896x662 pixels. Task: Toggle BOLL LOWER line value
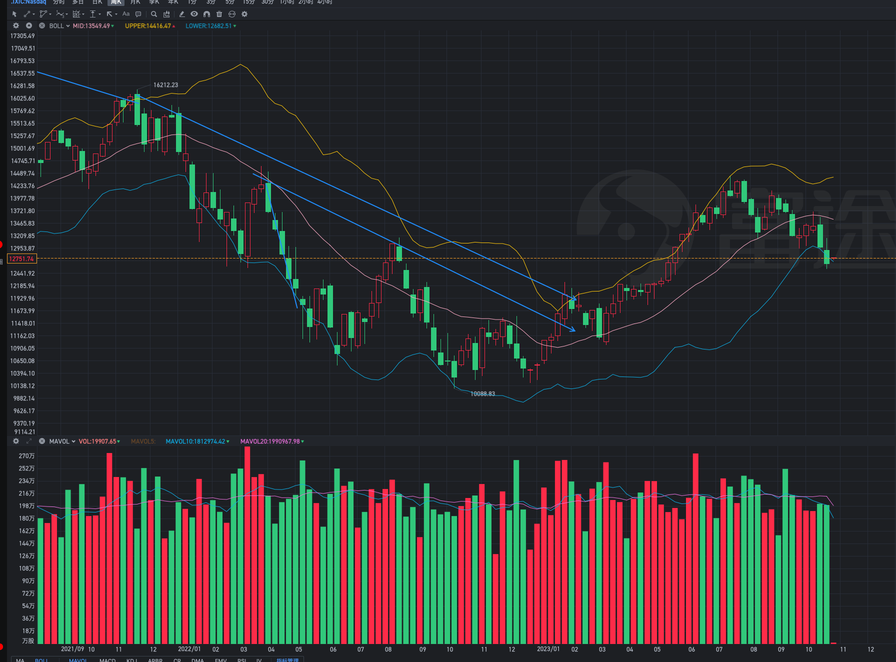click(210, 26)
